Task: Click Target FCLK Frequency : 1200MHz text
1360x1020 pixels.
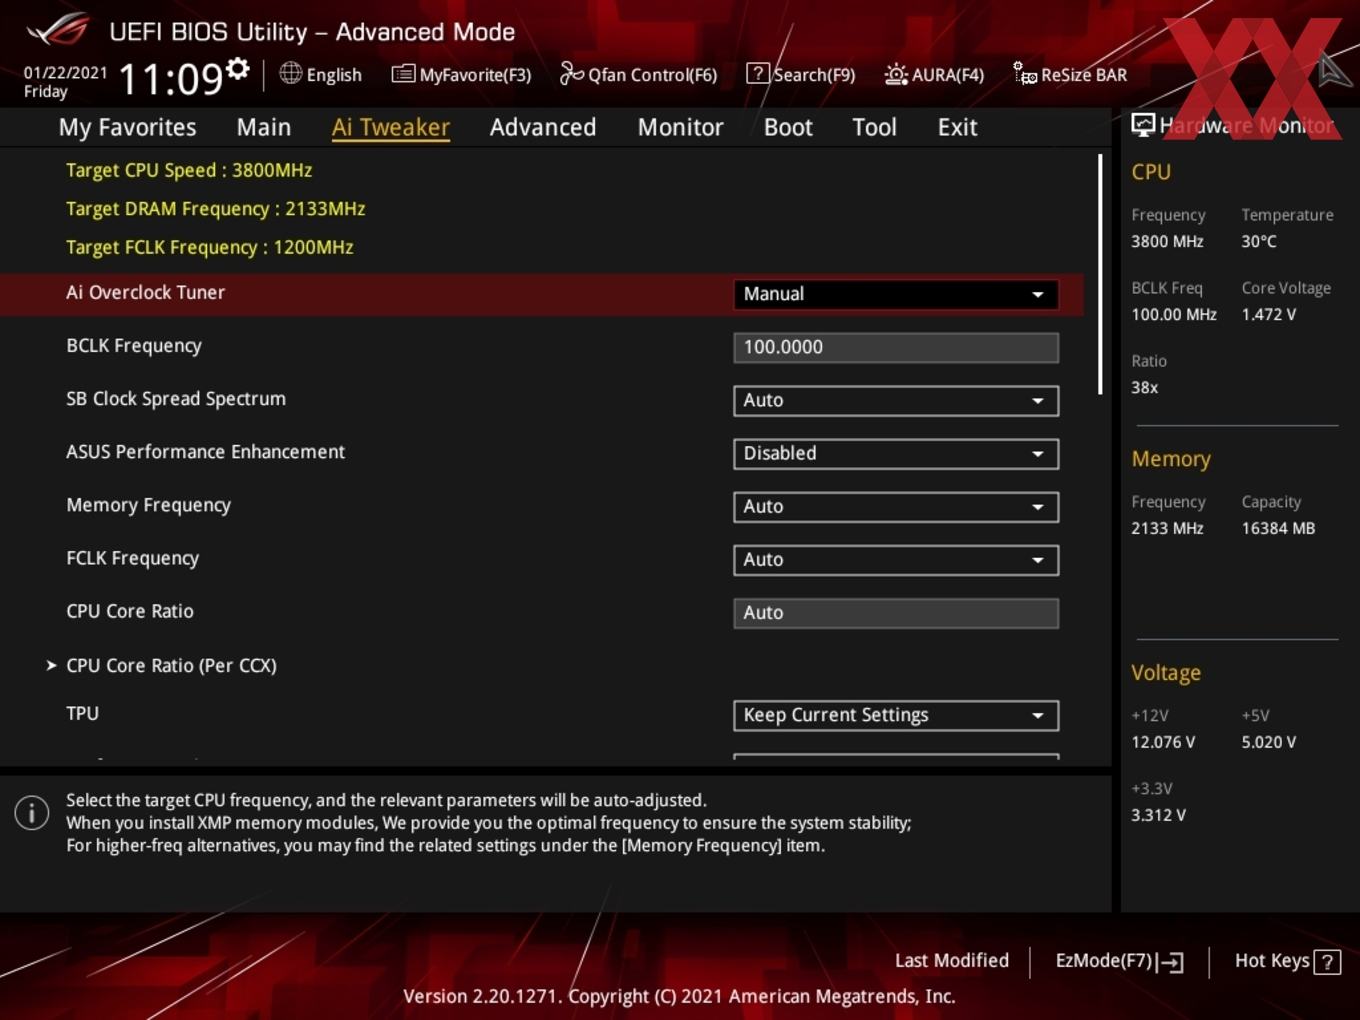Action: 209,247
